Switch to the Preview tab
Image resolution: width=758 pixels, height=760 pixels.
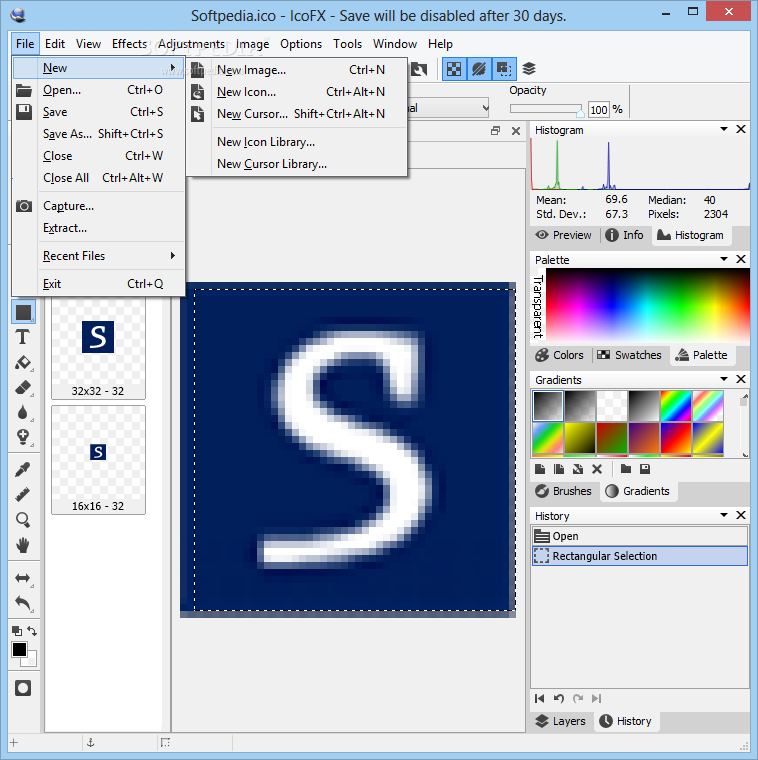(x=564, y=235)
